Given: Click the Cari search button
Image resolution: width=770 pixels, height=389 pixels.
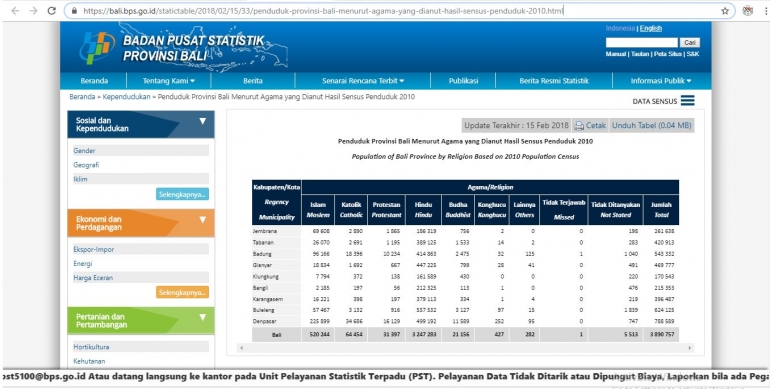Looking at the screenshot, I should point(690,43).
